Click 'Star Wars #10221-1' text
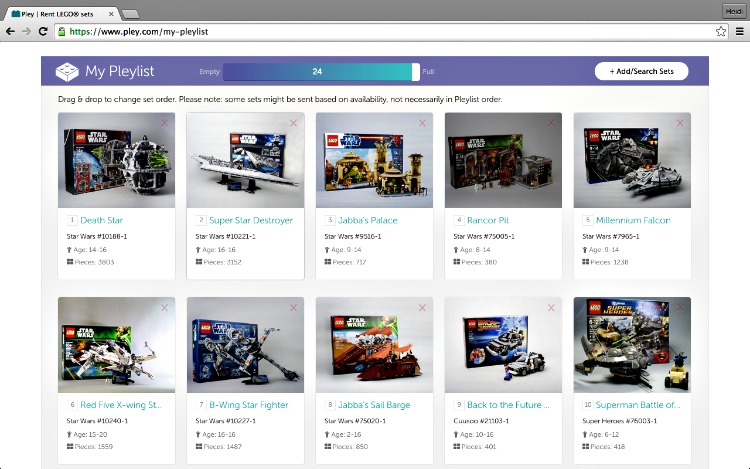 pyautogui.click(x=225, y=236)
